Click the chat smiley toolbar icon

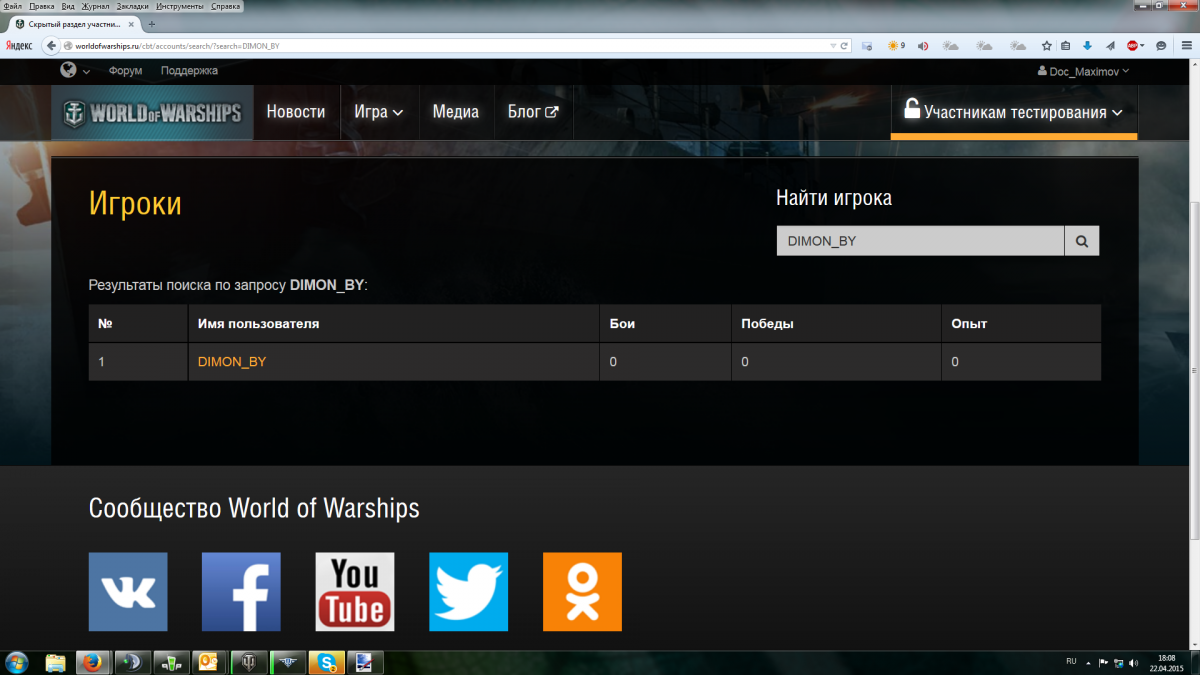click(1161, 46)
